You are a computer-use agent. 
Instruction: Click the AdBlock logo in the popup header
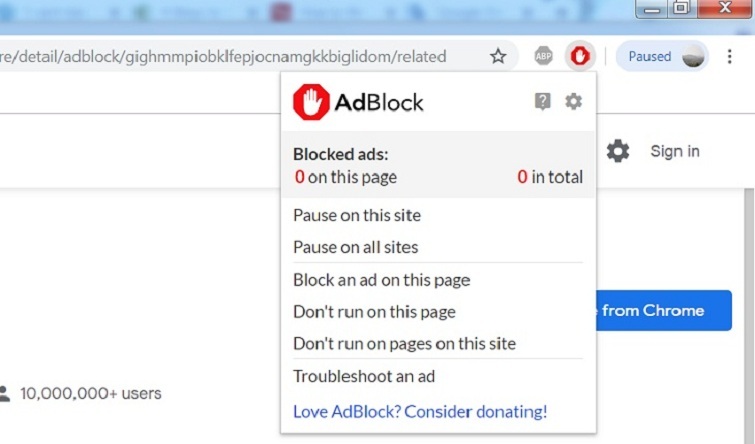pos(358,102)
